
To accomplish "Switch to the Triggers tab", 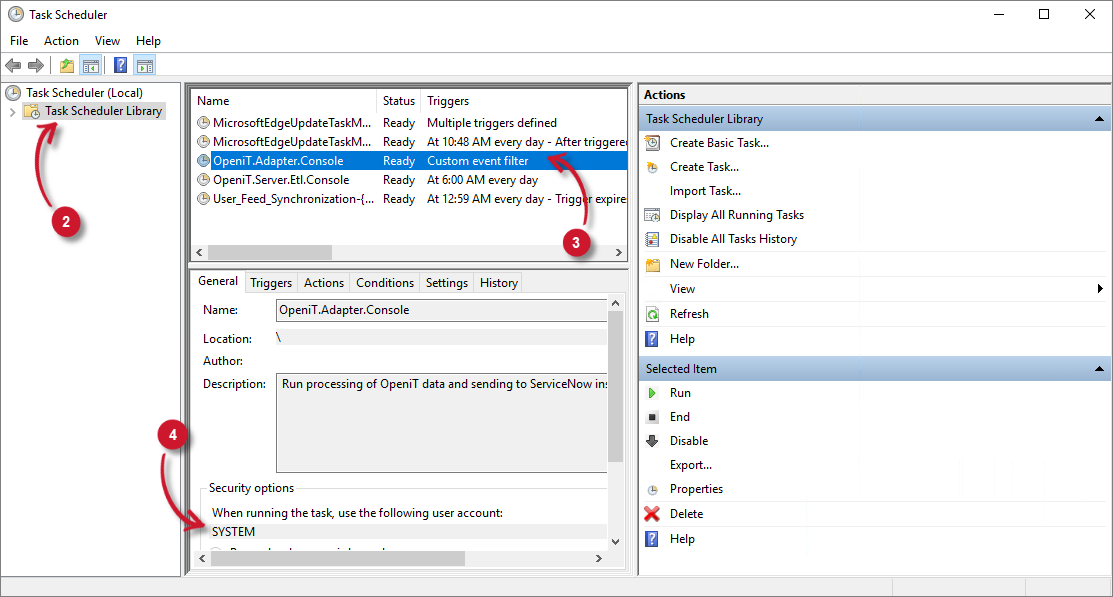I will pyautogui.click(x=270, y=282).
